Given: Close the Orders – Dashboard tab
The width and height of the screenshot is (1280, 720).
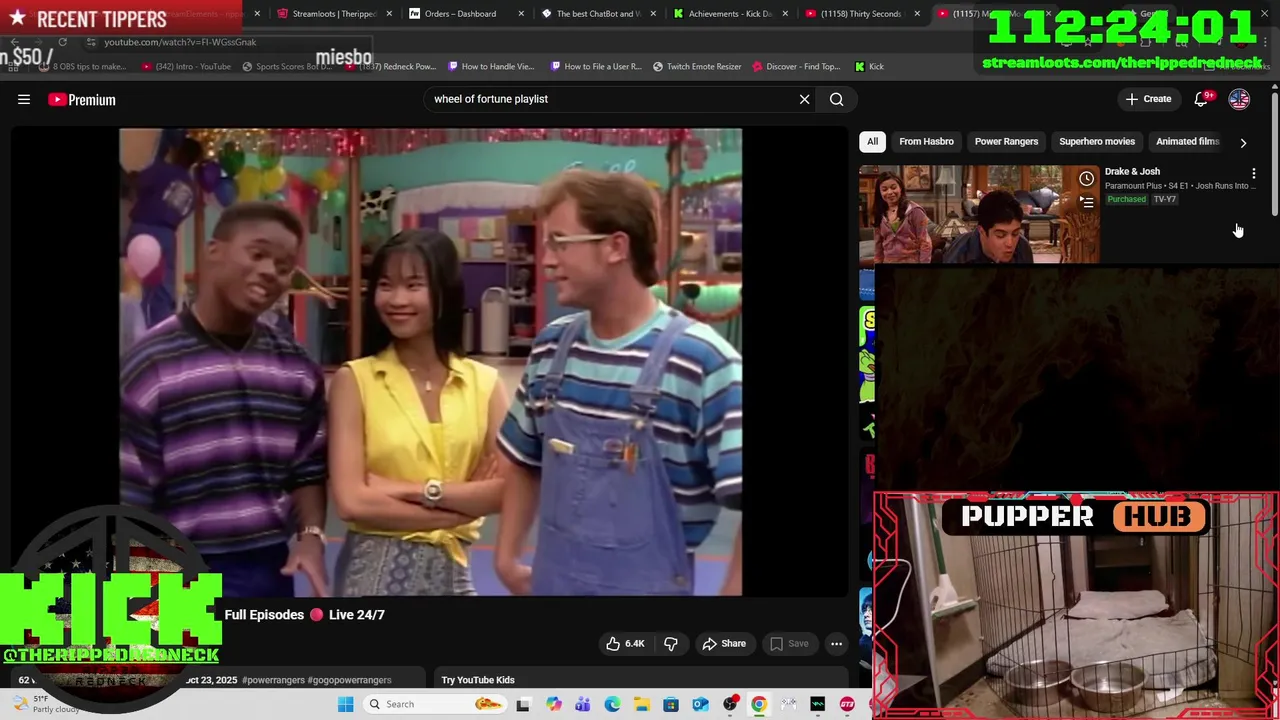Looking at the screenshot, I should [521, 14].
